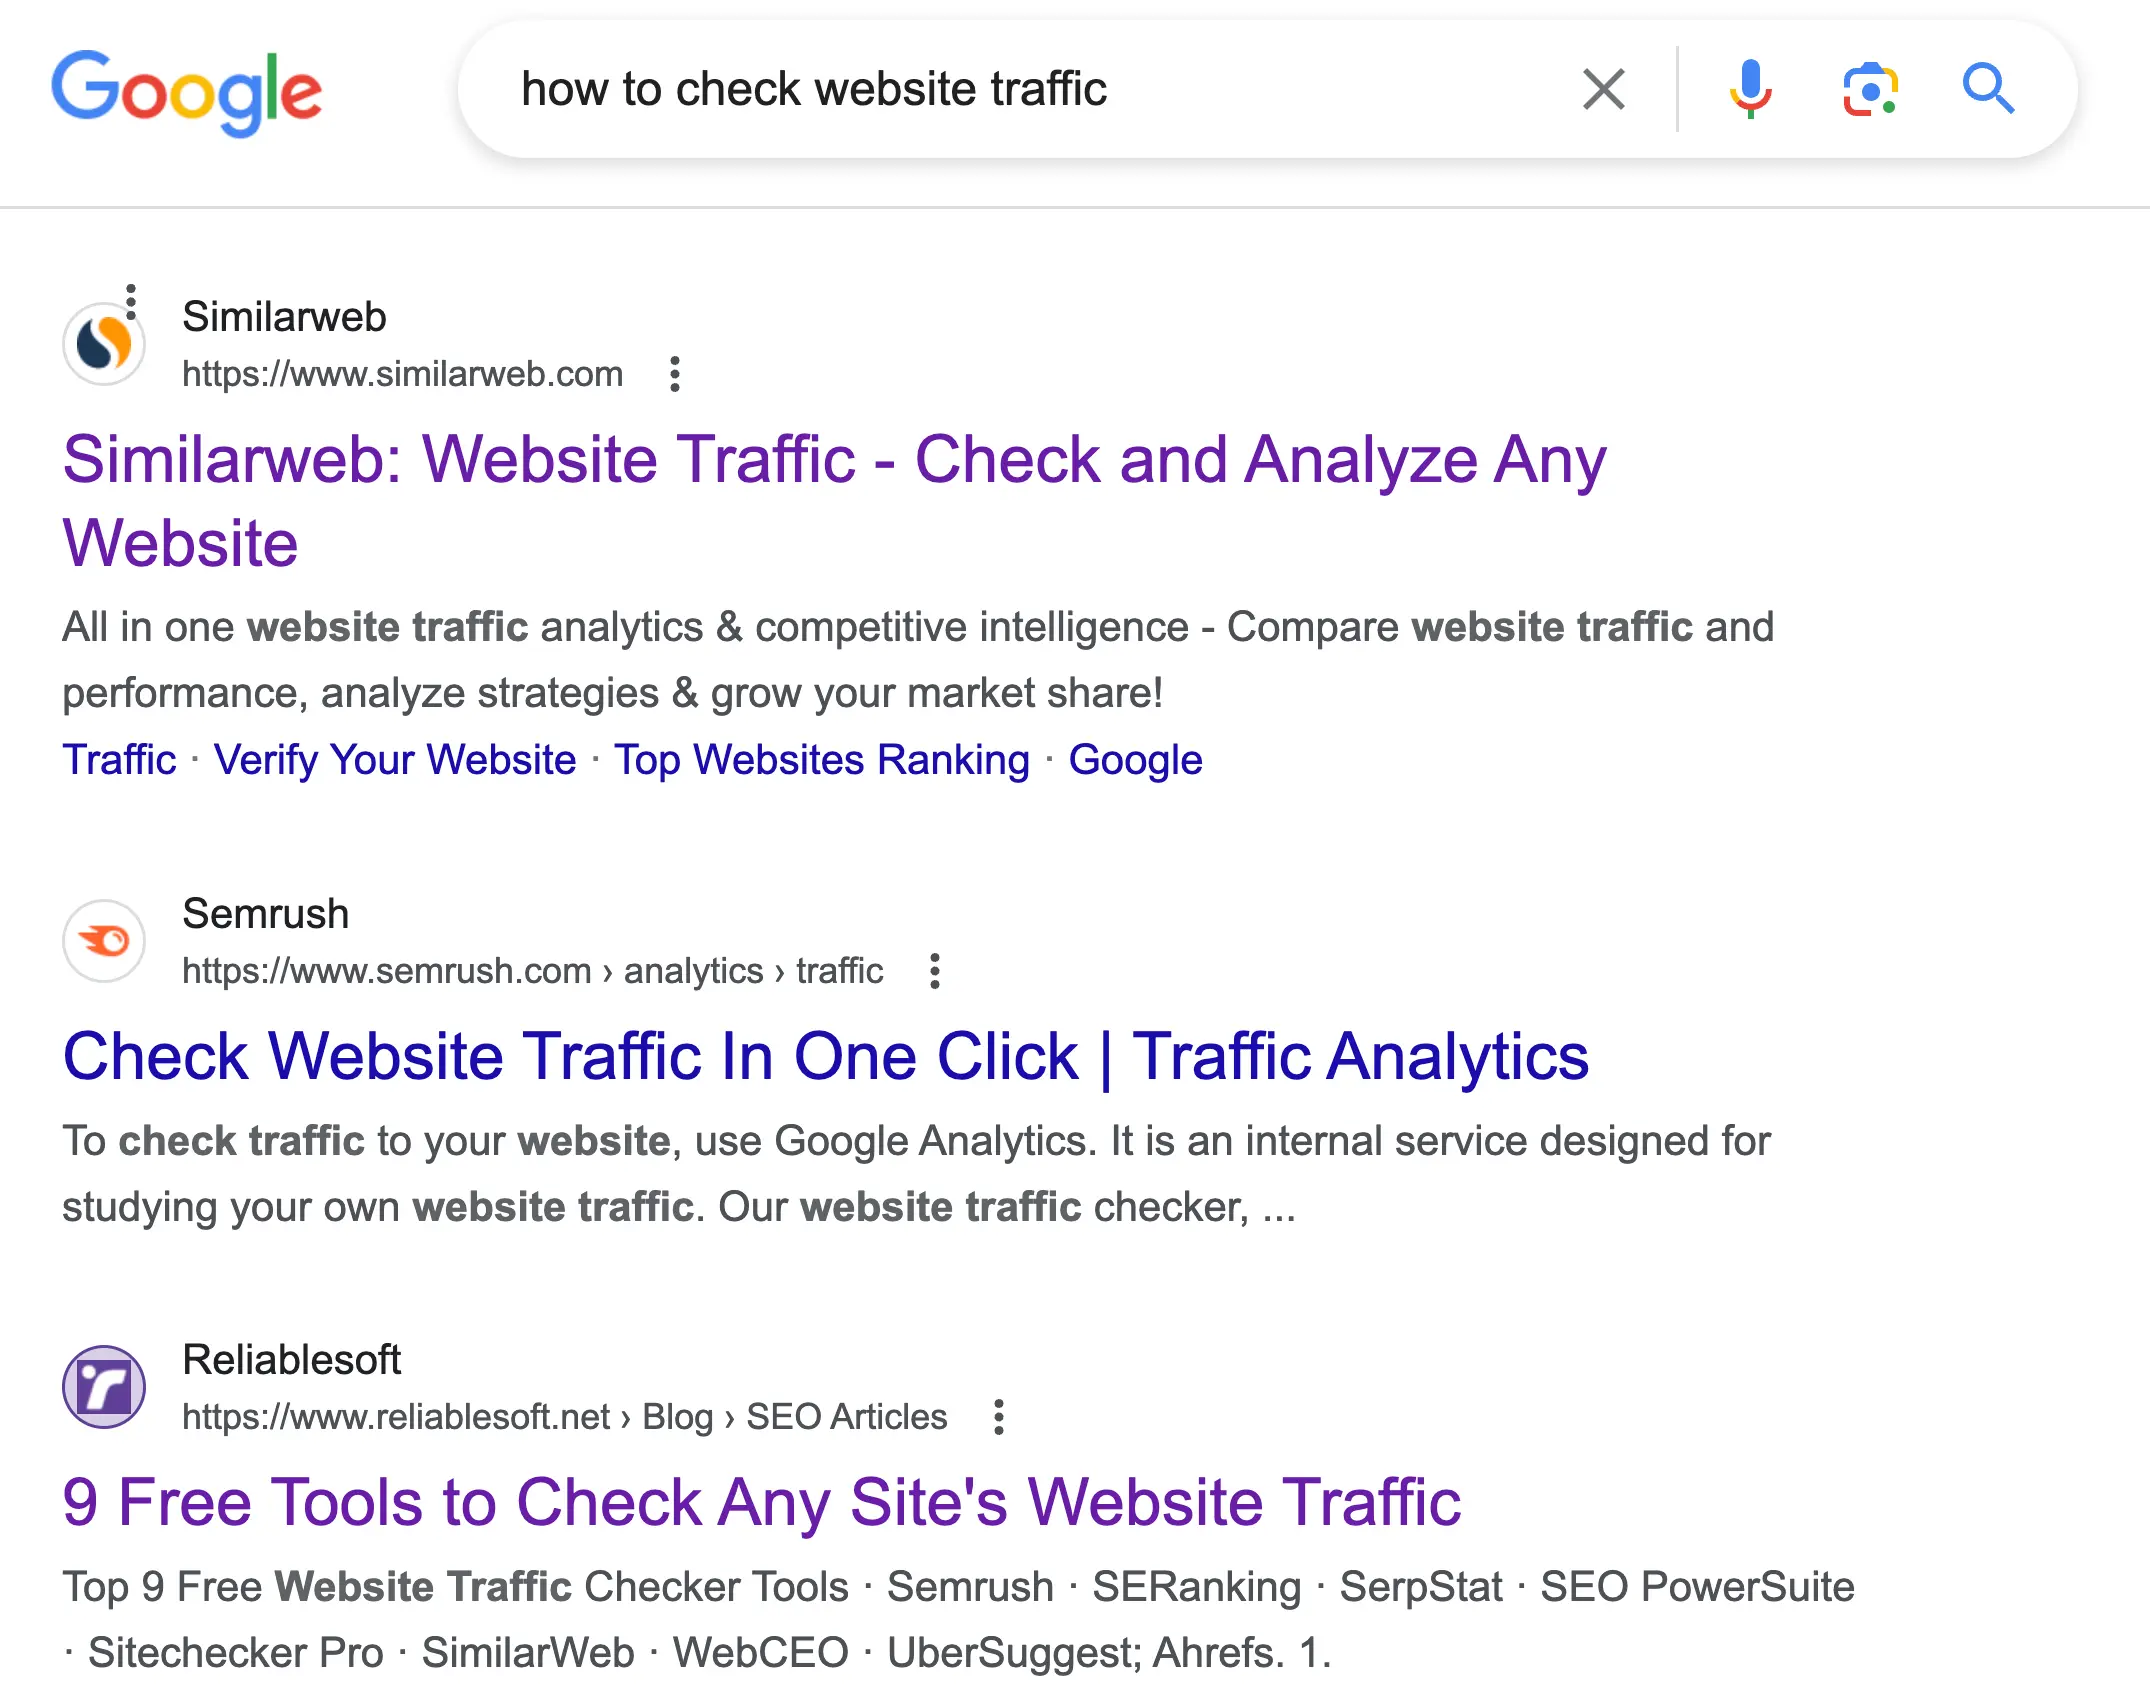Open more options for Similarweb result
Screen dimensions: 2150x1708
(x=675, y=374)
